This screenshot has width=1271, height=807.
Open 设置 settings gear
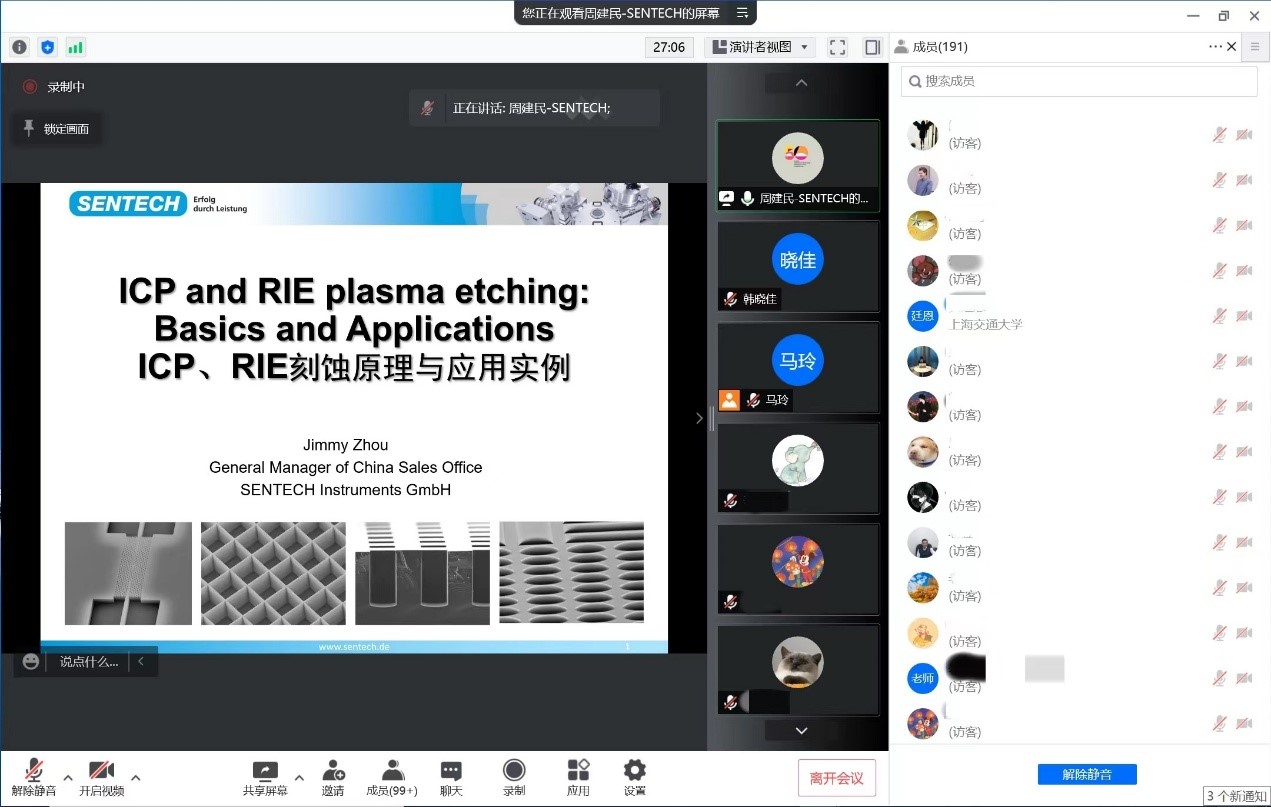634,771
